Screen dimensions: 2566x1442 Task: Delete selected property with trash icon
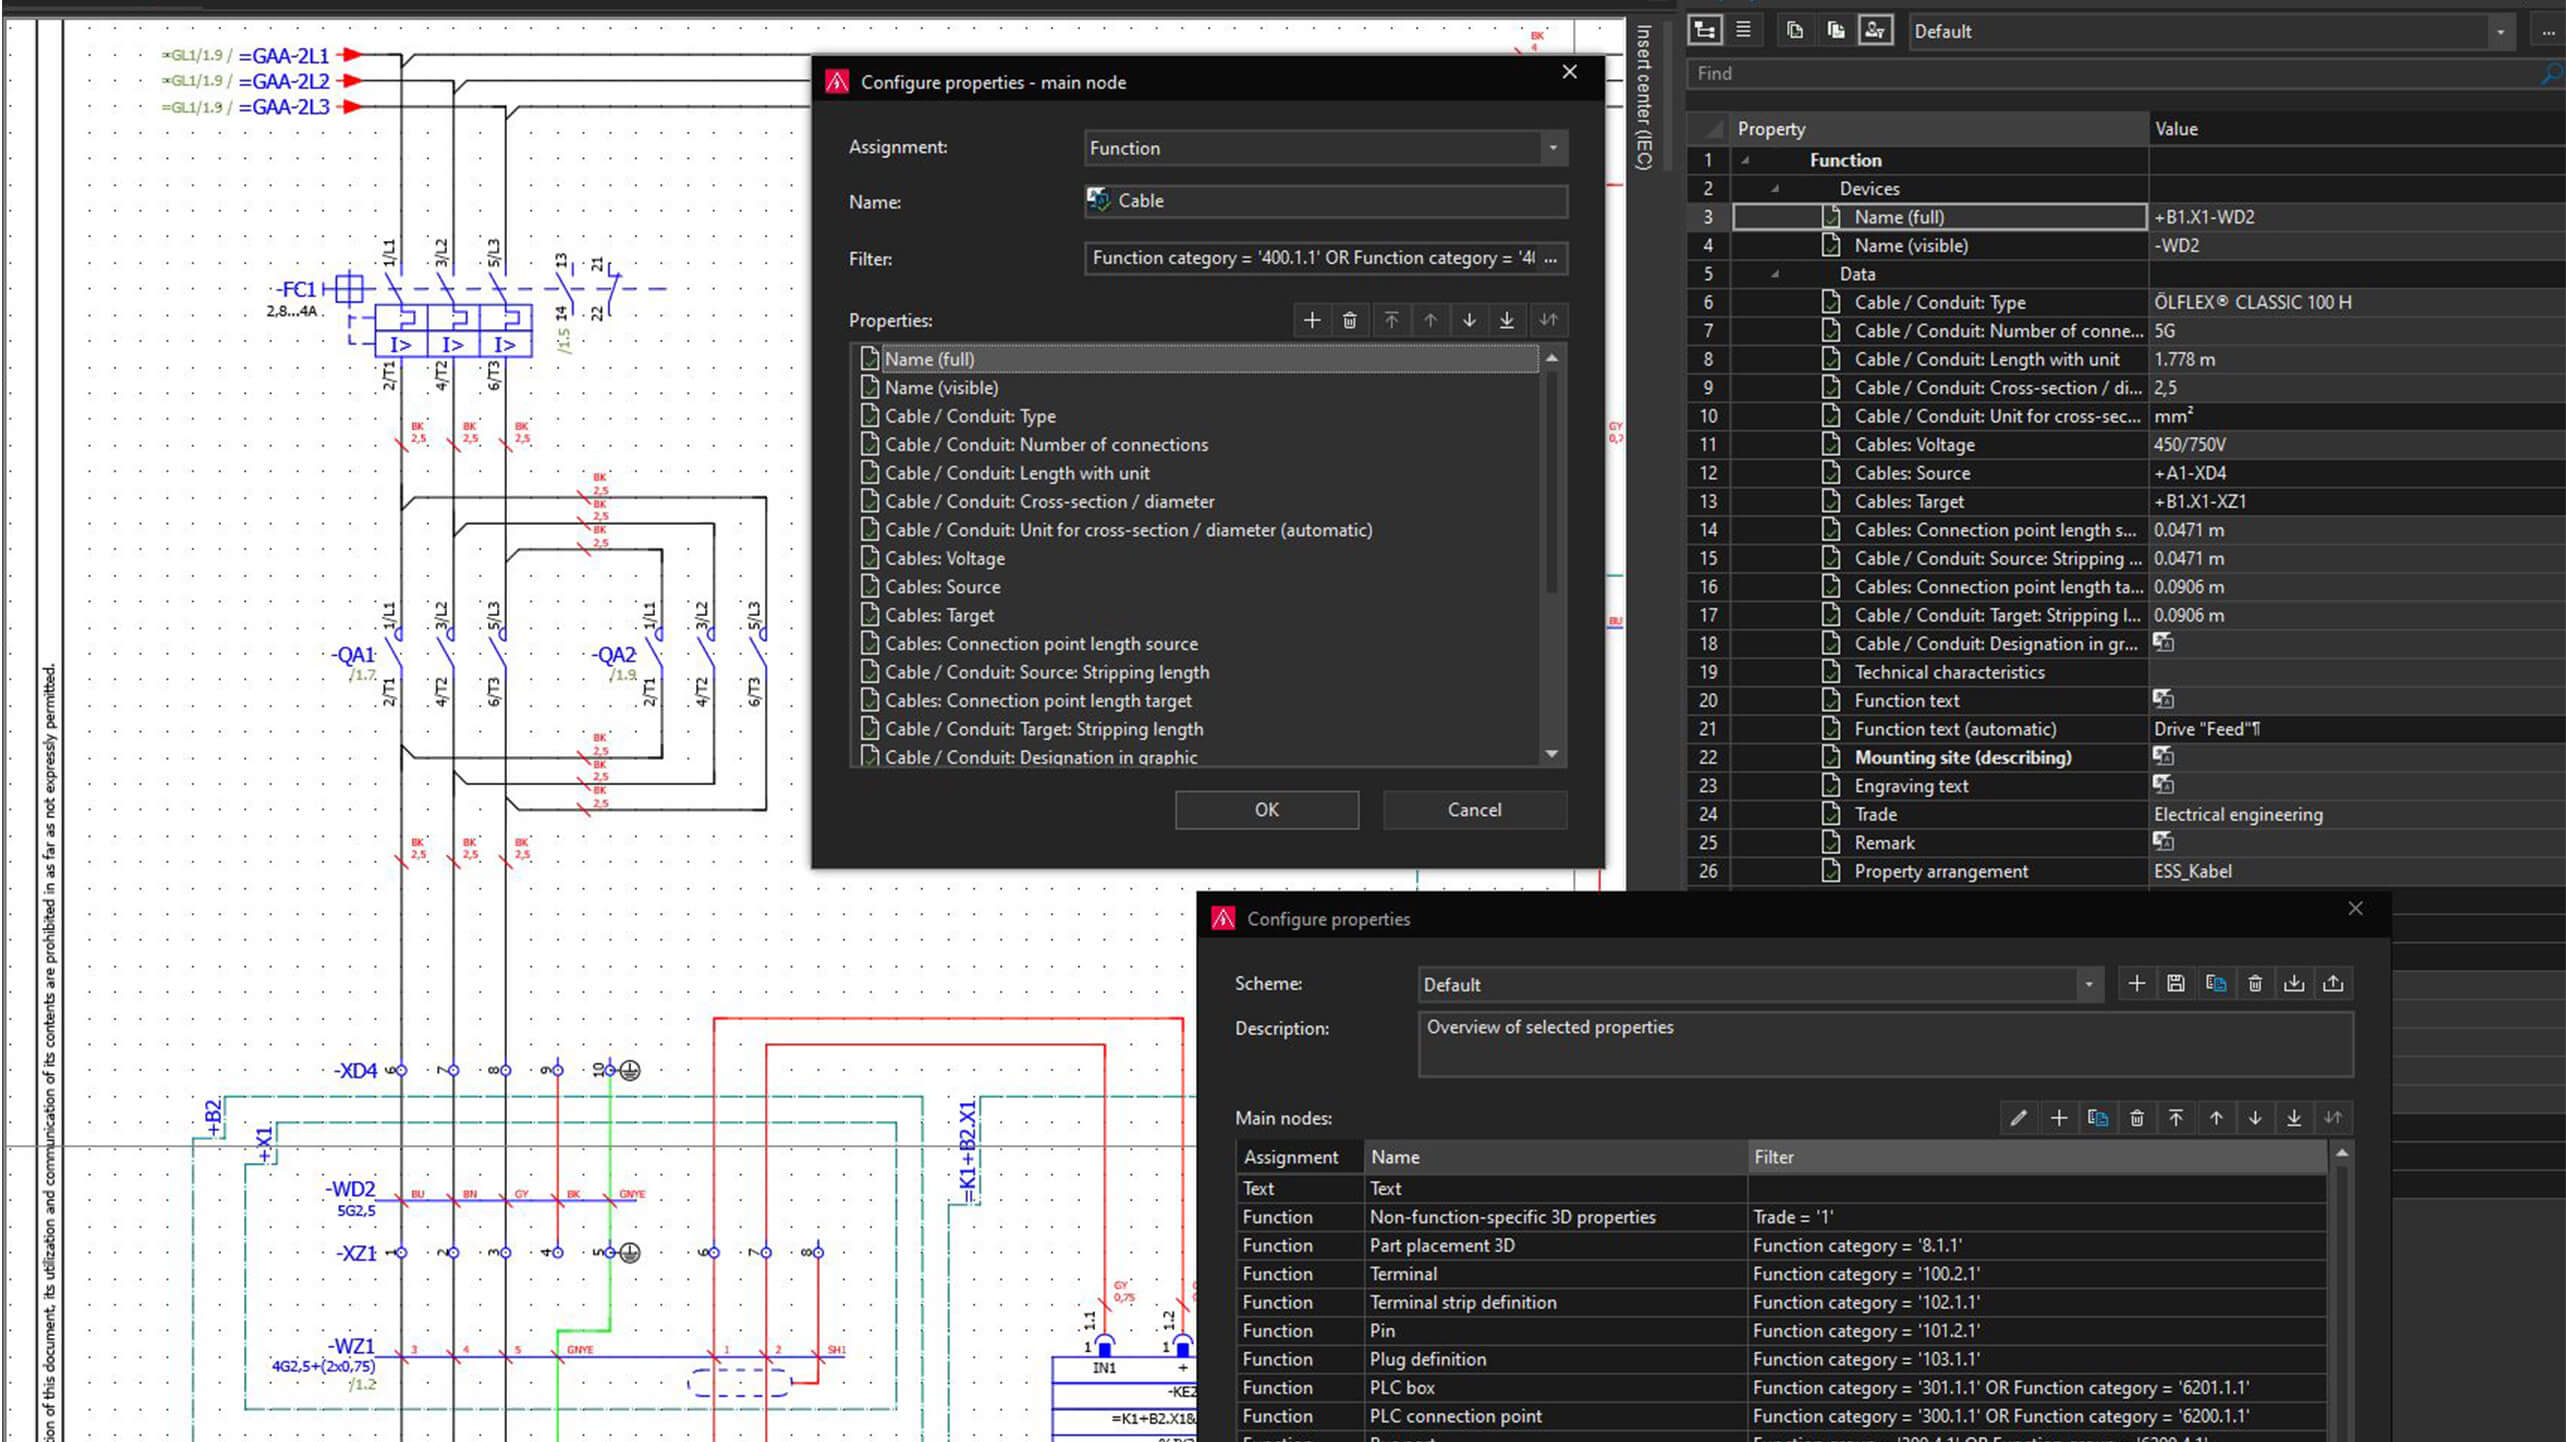[x=1349, y=320]
